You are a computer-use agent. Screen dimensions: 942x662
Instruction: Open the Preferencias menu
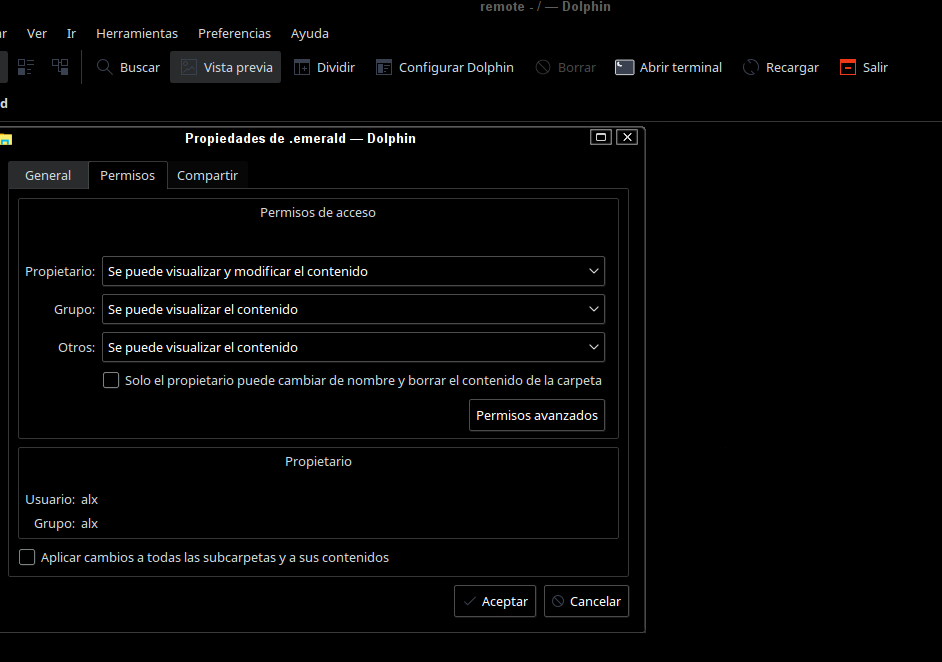[x=234, y=34]
